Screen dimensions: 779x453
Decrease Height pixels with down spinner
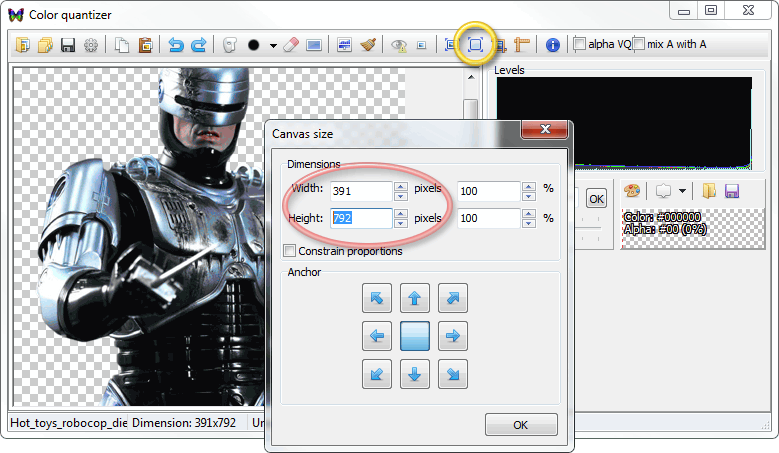400,223
